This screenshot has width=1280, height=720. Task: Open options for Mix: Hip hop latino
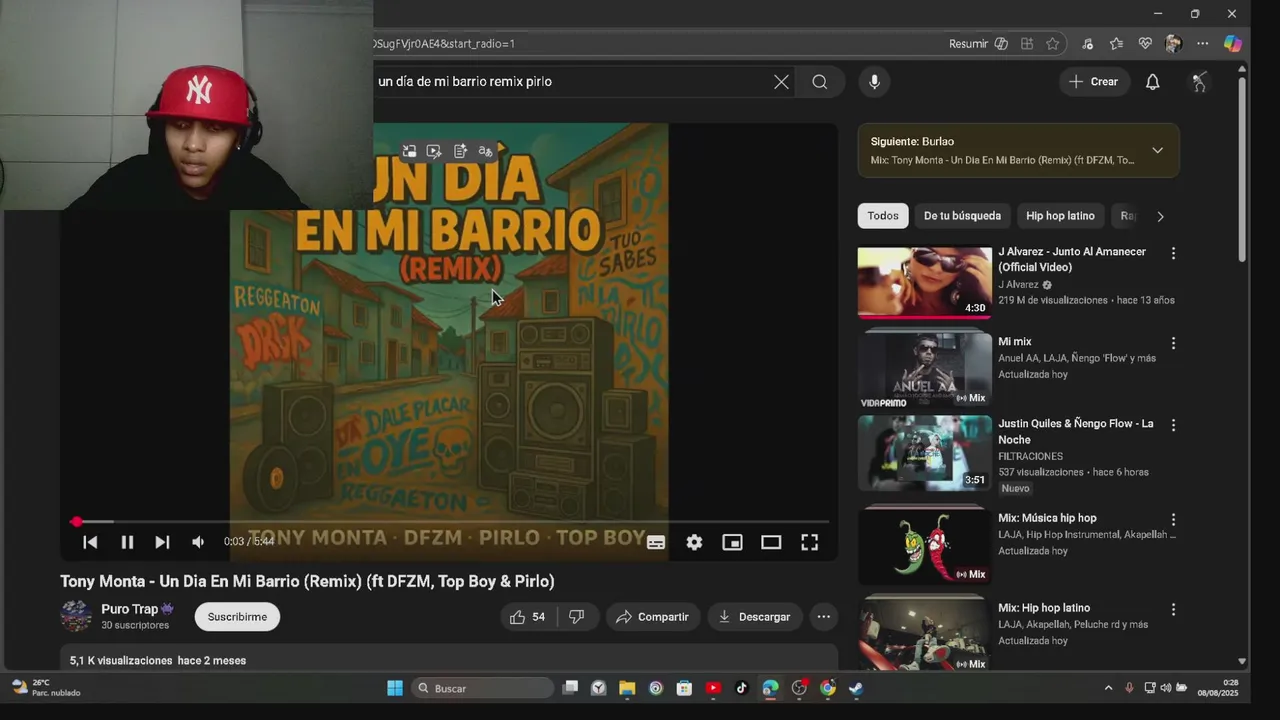pos(1173,609)
